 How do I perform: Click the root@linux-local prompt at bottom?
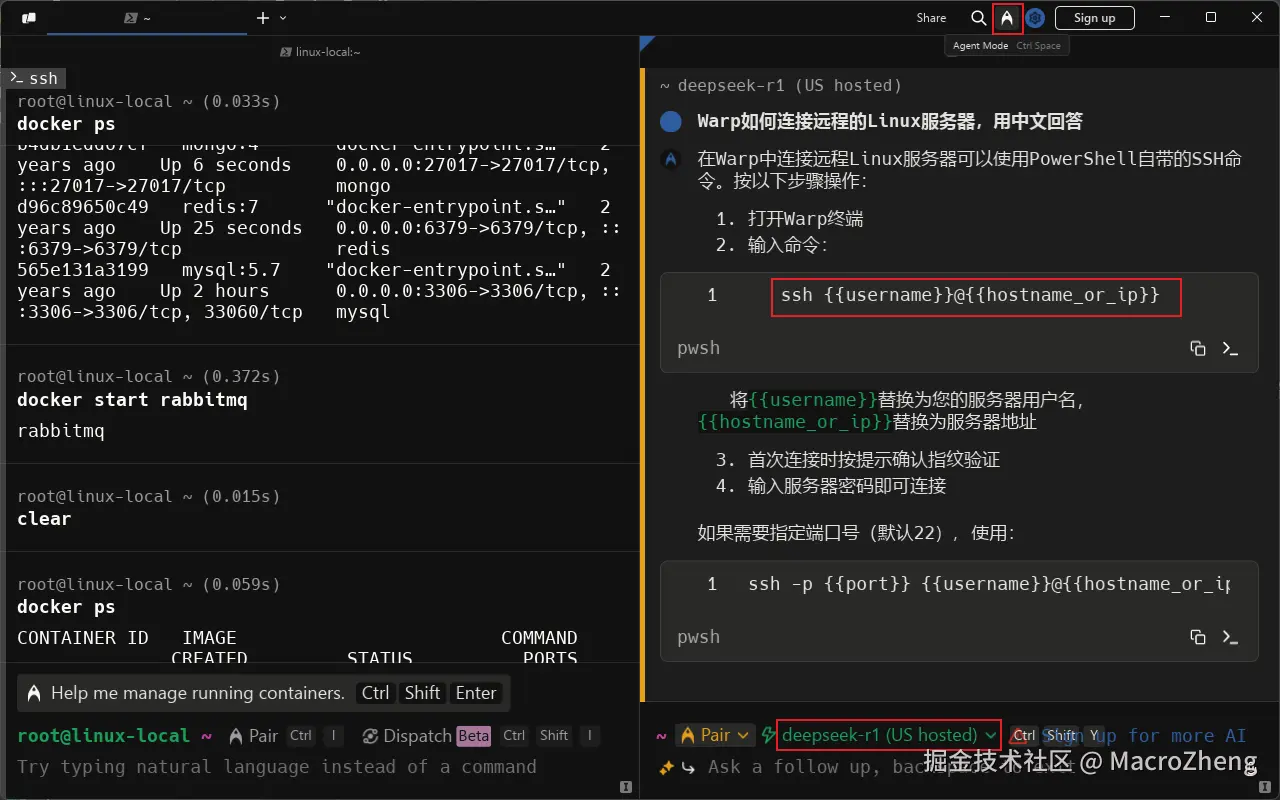[x=103, y=736]
